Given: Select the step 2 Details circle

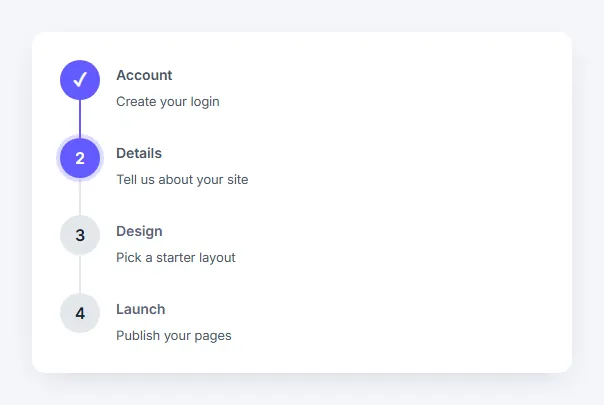Looking at the screenshot, I should (80, 158).
